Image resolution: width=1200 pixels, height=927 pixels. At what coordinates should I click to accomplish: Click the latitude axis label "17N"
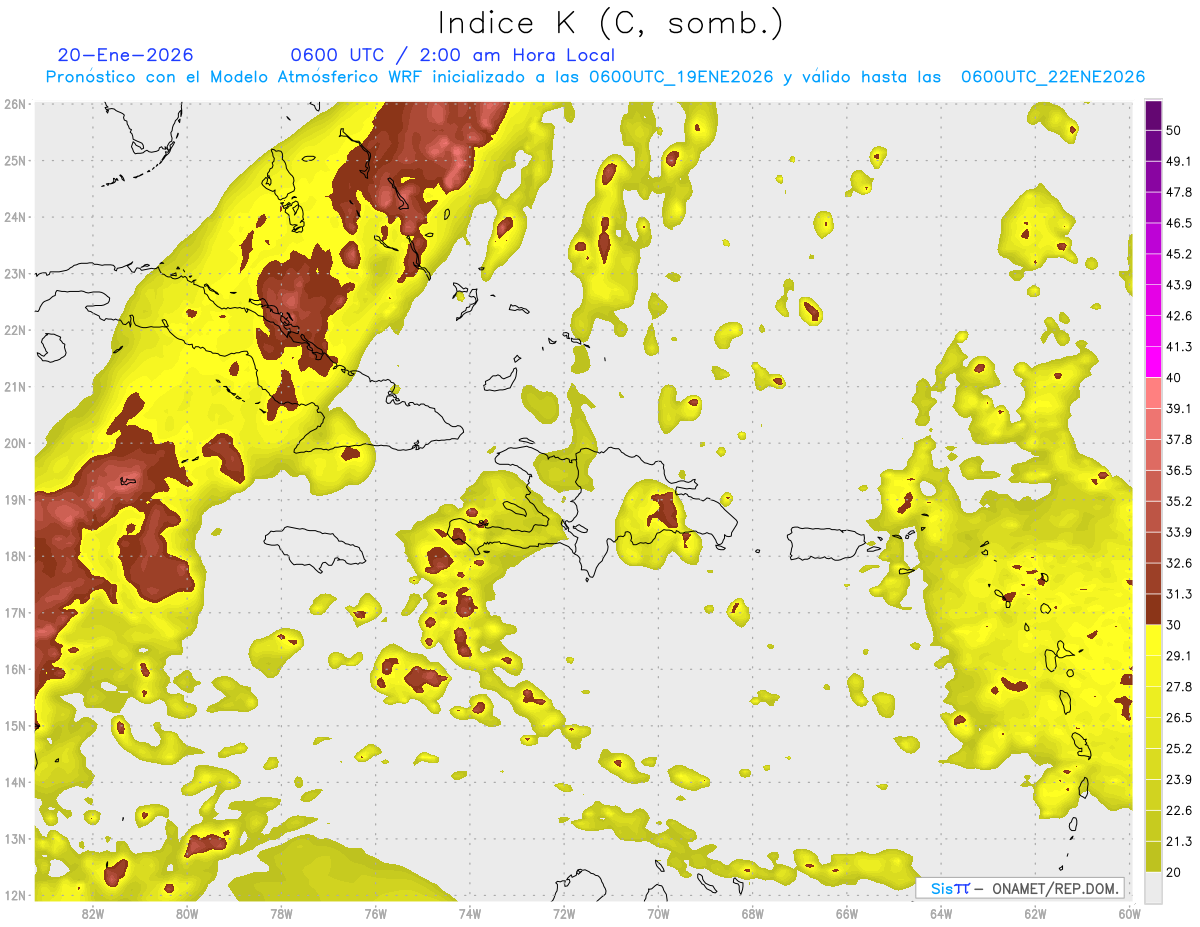coord(15,612)
